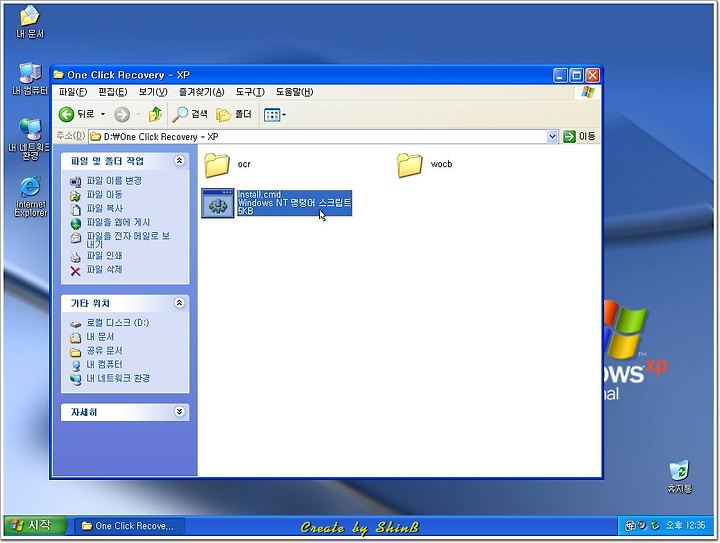
Task: Click the One Click Recove... taskbar button
Action: point(129,526)
